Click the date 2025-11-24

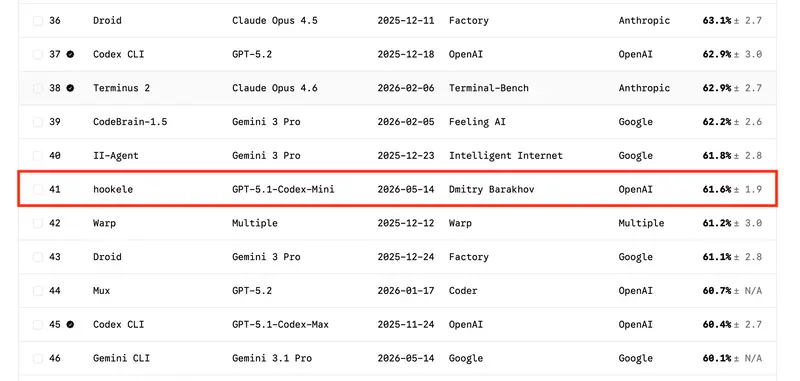pos(406,324)
